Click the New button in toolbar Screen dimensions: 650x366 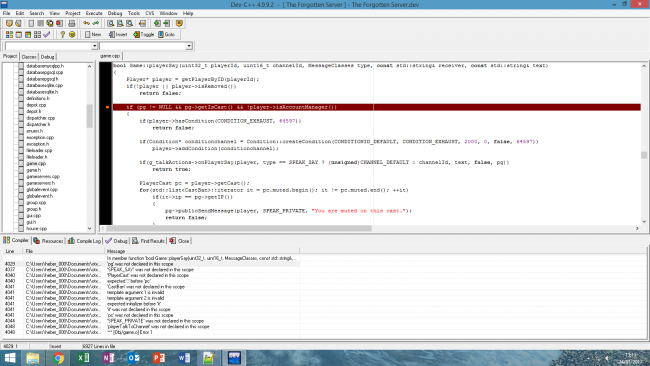[93, 34]
